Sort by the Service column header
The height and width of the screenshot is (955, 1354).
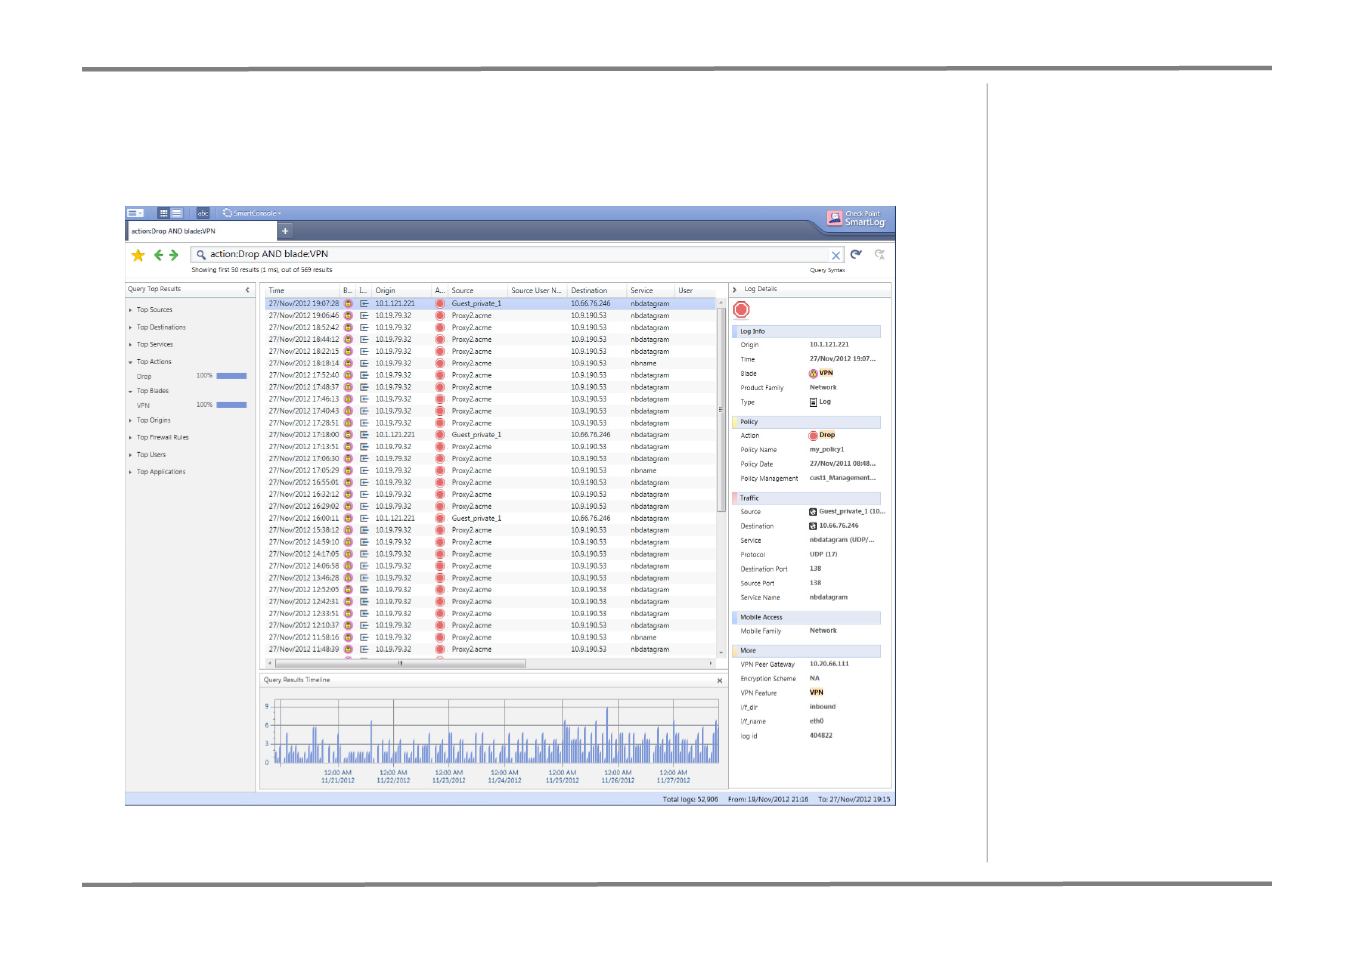[651, 291]
